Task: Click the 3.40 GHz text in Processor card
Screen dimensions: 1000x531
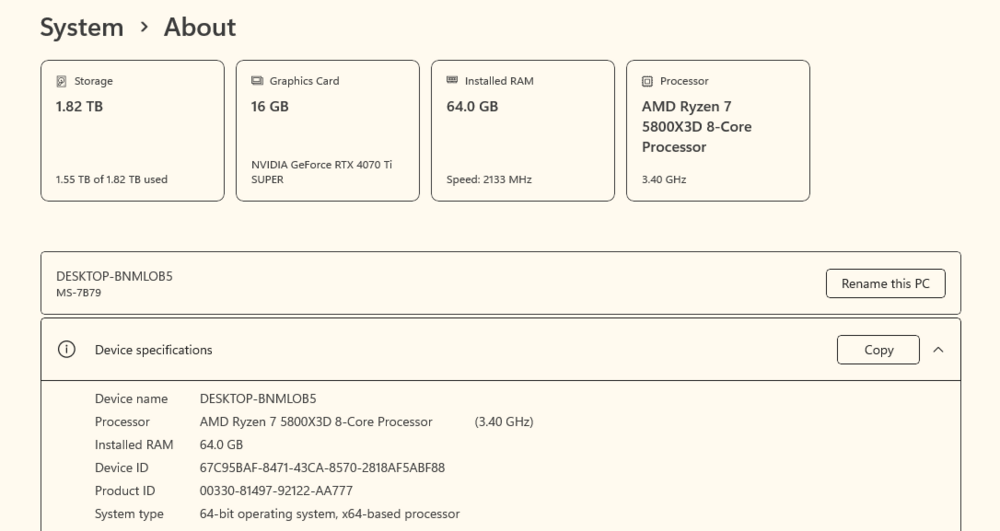Action: tap(664, 180)
